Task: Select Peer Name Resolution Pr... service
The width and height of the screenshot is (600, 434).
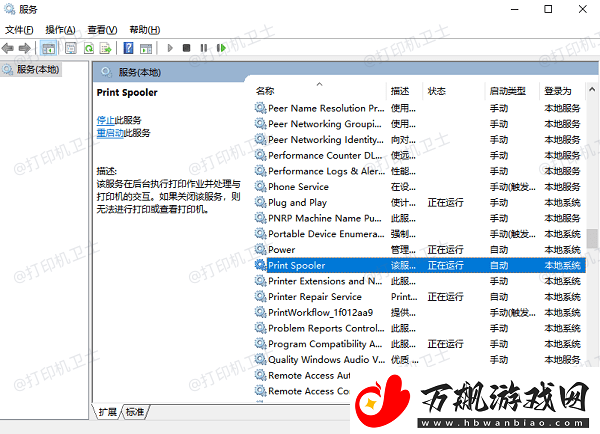Action: (420, 108)
